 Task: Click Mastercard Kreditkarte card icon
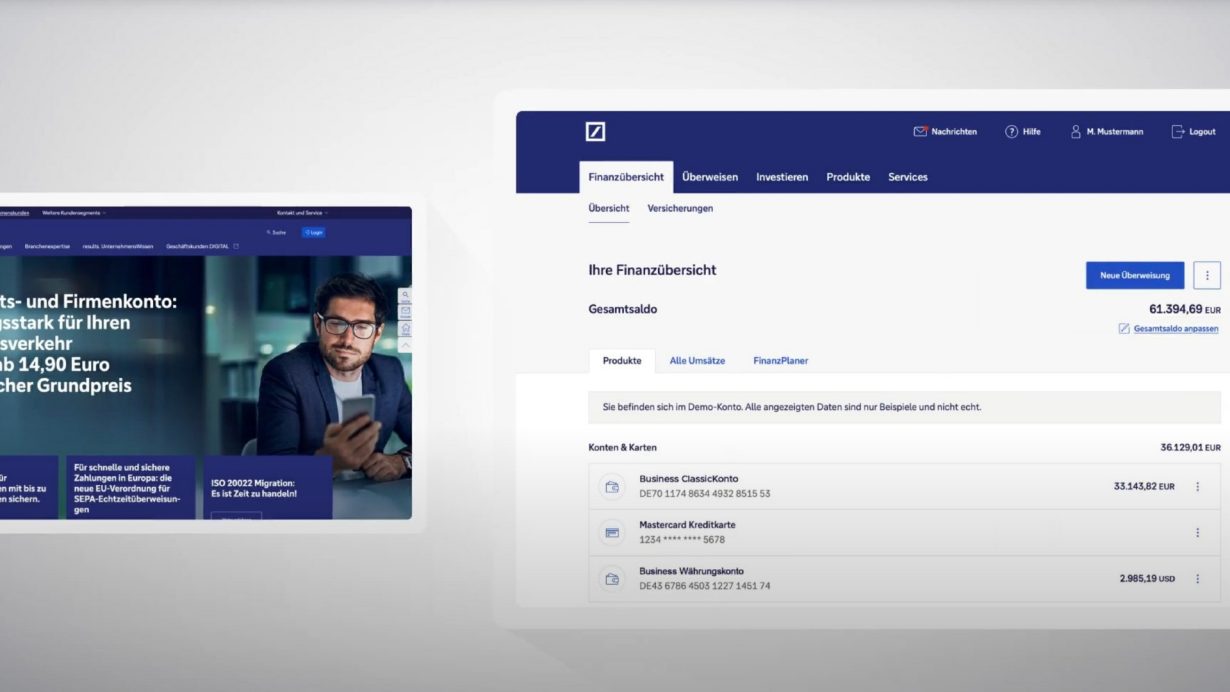click(612, 533)
